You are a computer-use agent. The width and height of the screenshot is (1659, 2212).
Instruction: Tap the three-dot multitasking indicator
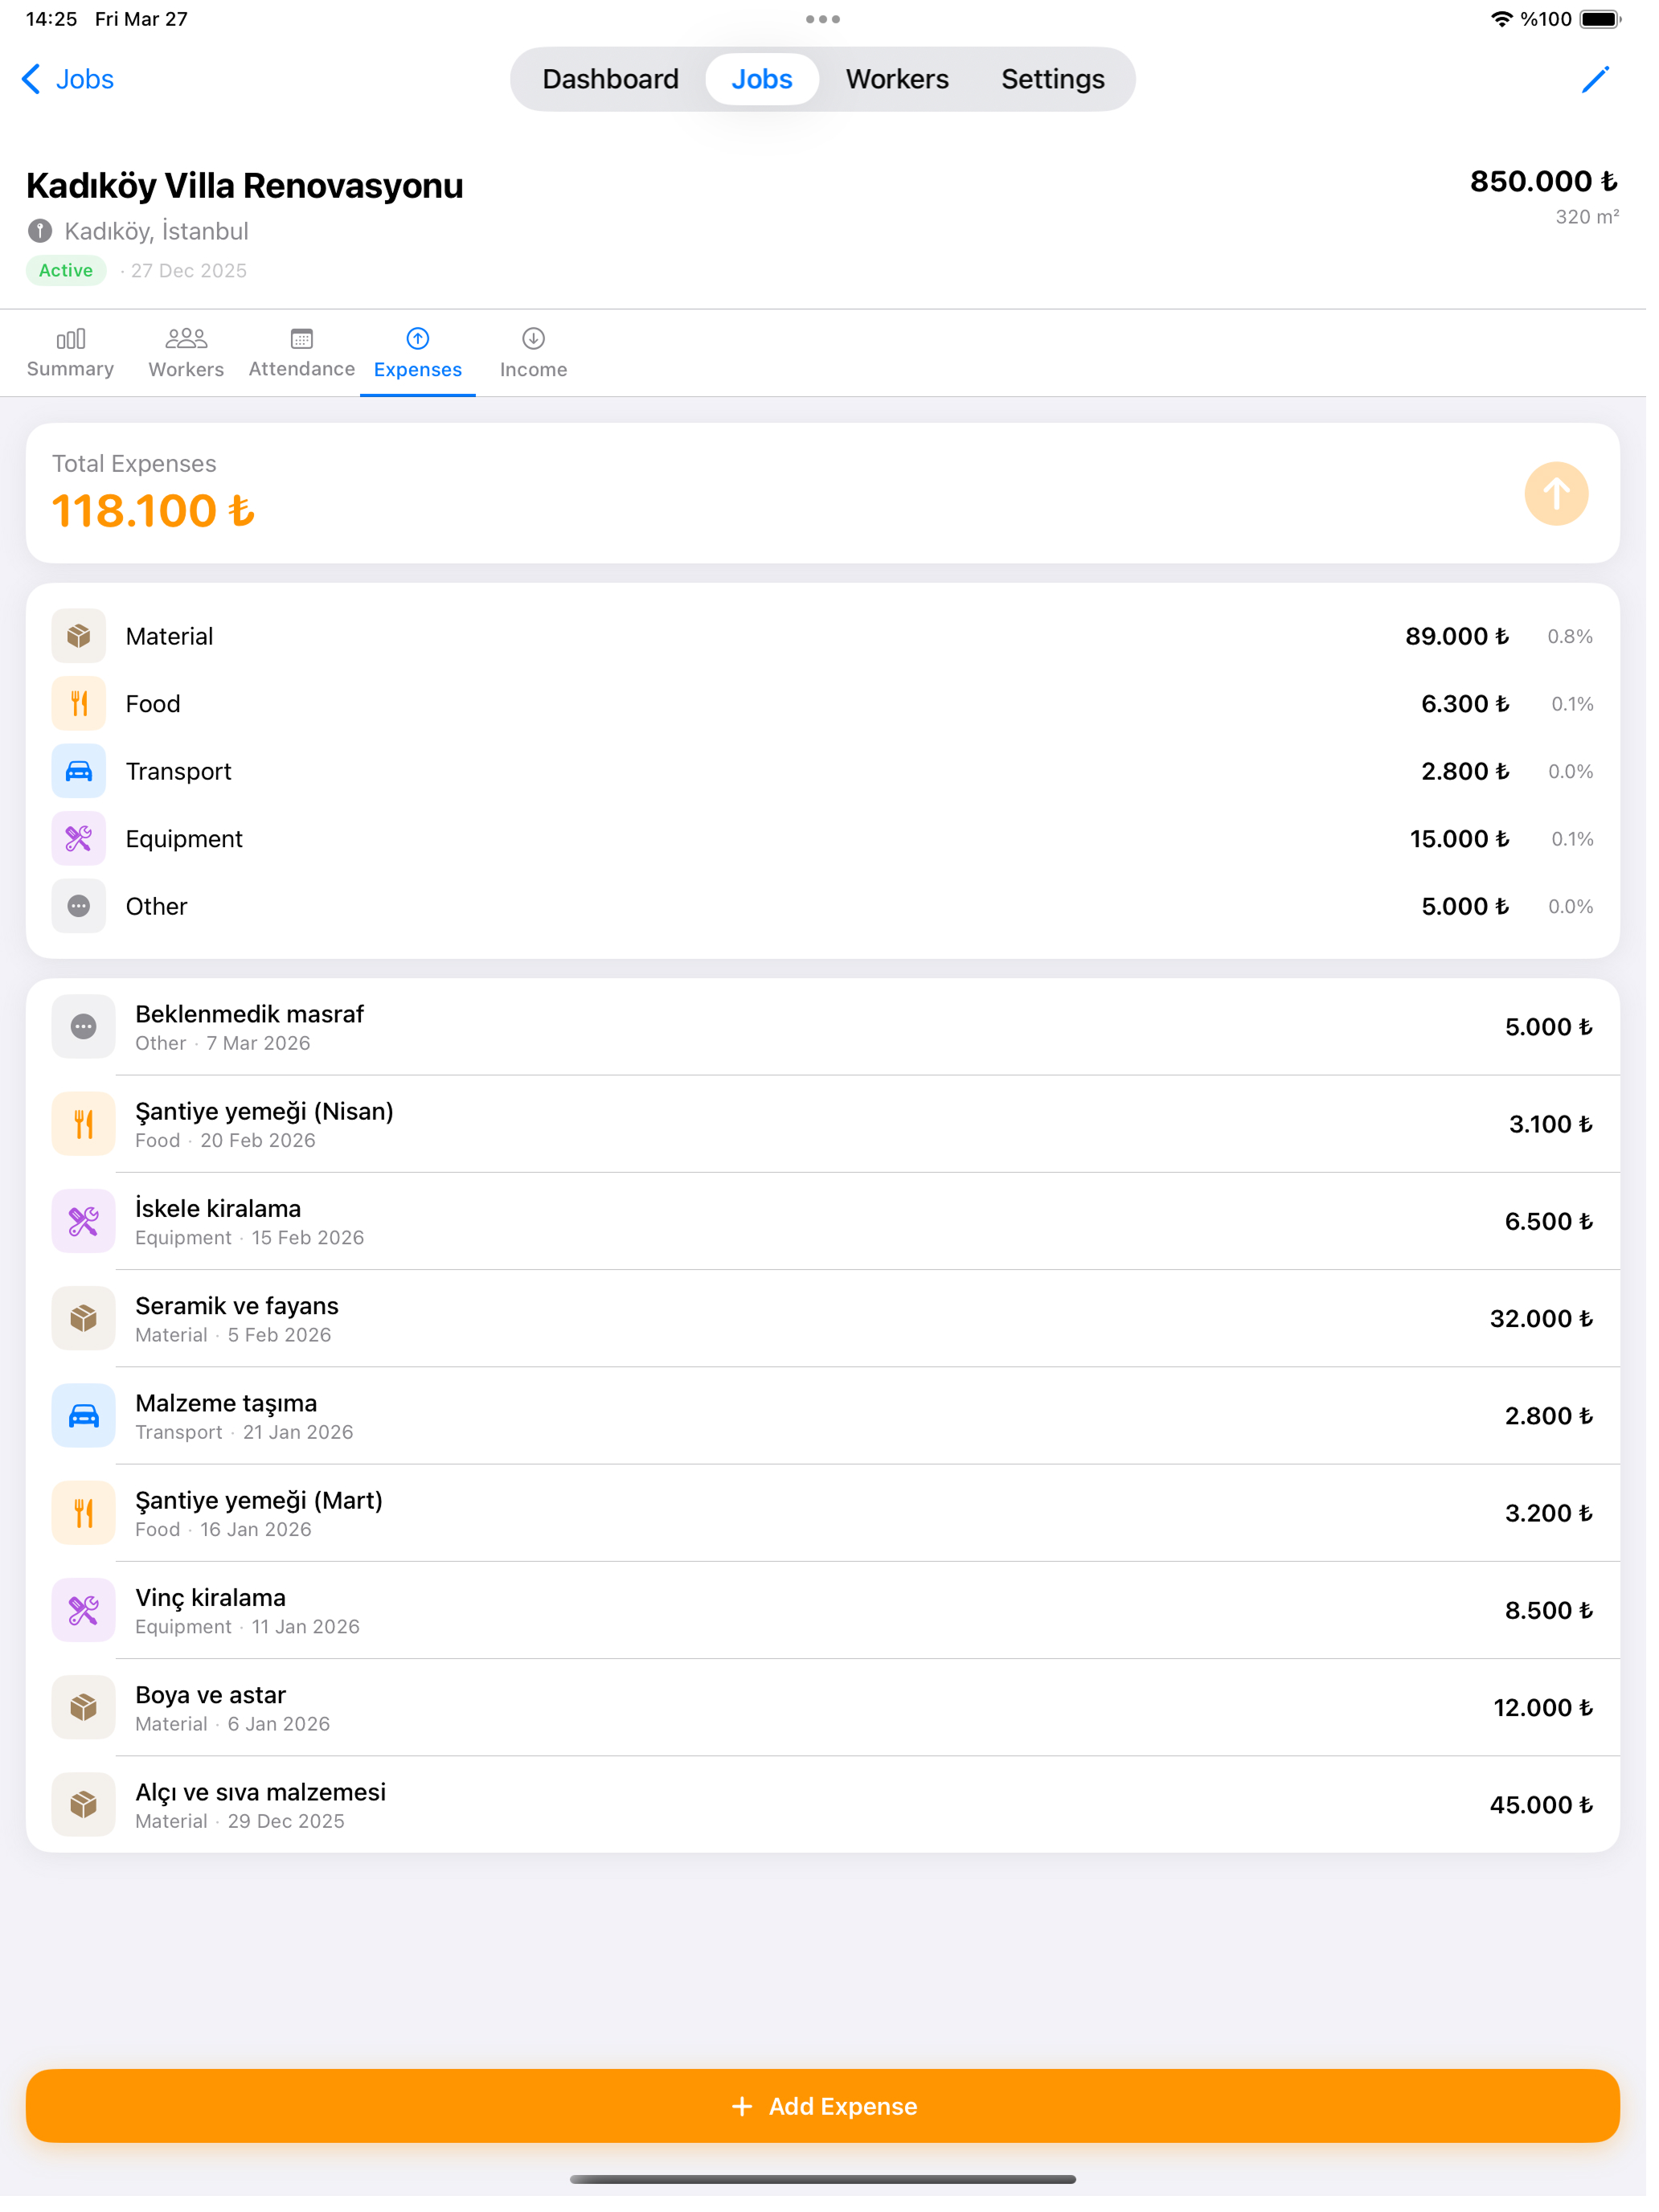(x=822, y=19)
